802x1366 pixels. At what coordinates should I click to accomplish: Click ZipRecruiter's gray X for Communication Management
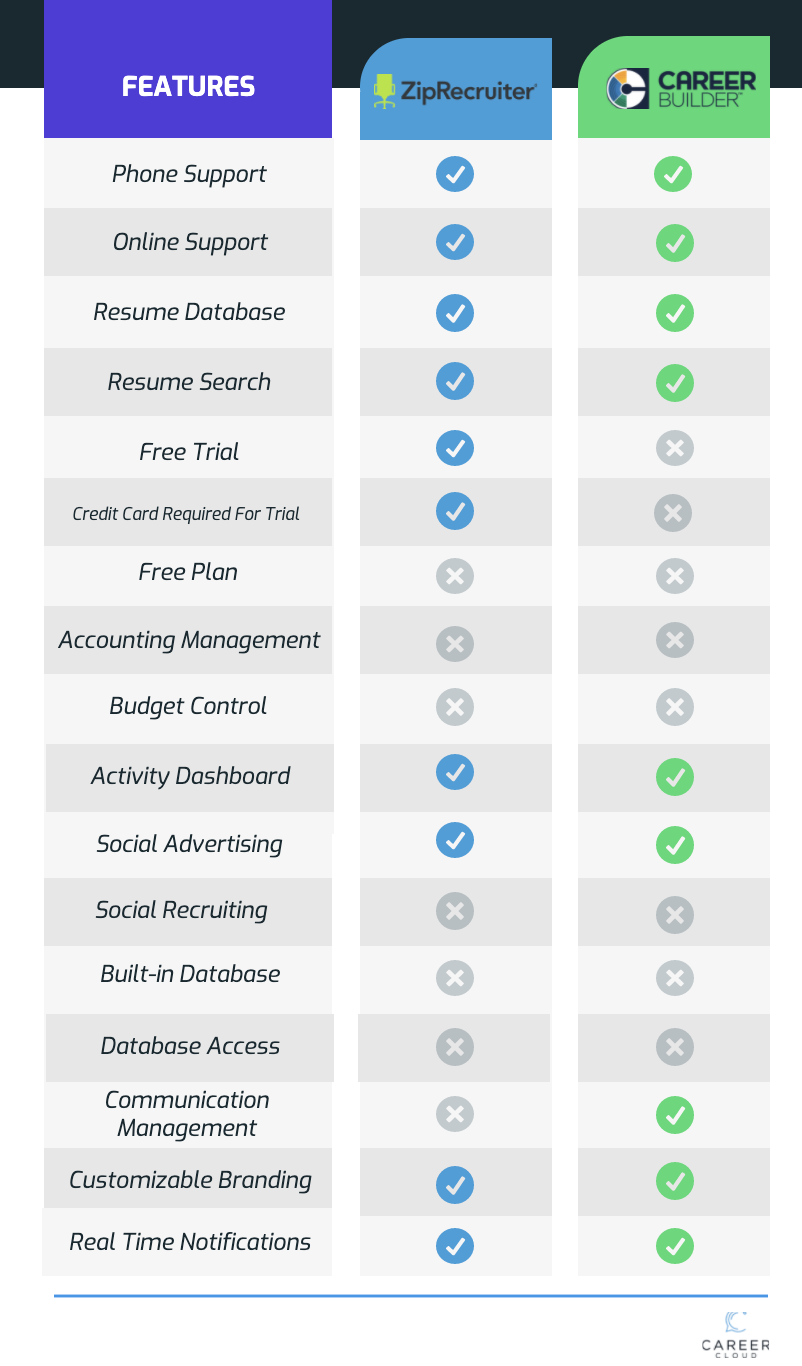(x=455, y=1114)
